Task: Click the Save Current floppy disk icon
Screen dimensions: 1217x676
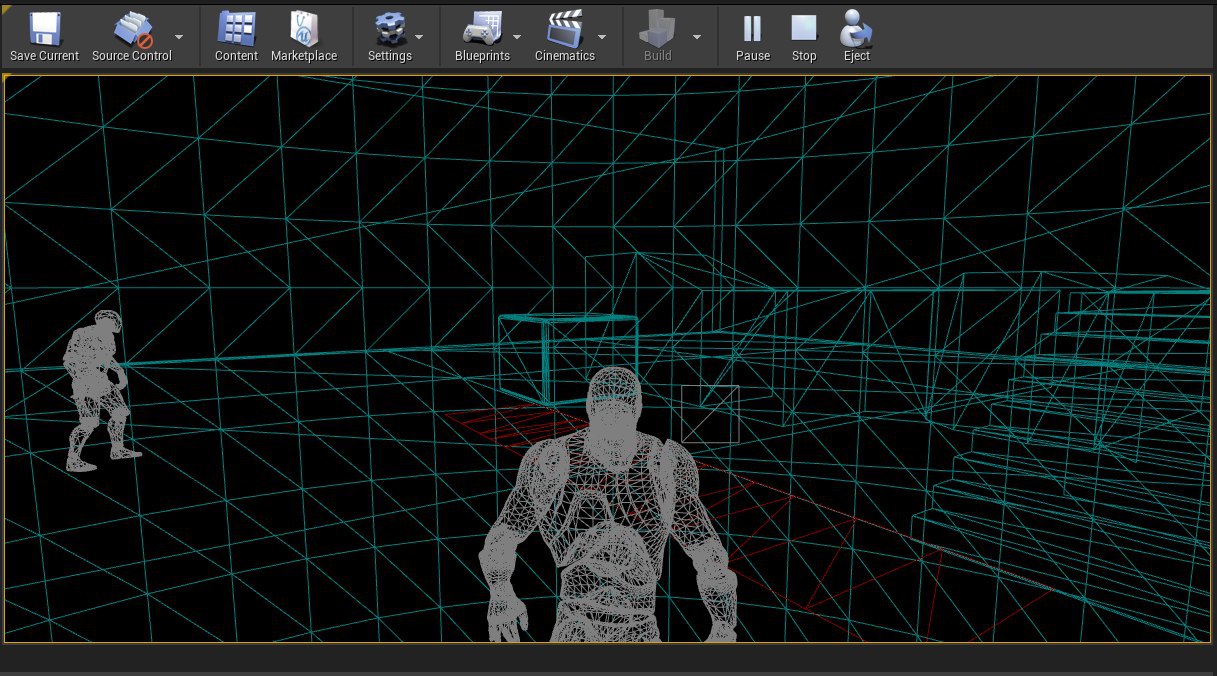Action: point(44,29)
